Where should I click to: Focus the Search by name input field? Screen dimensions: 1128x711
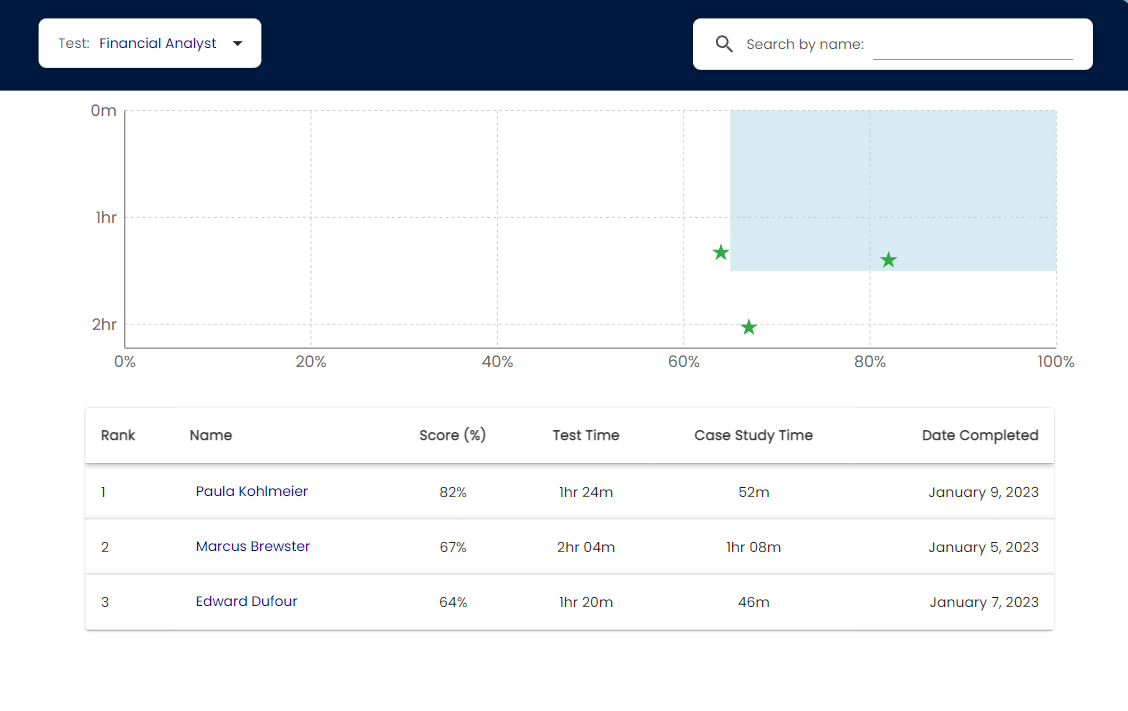[972, 45]
